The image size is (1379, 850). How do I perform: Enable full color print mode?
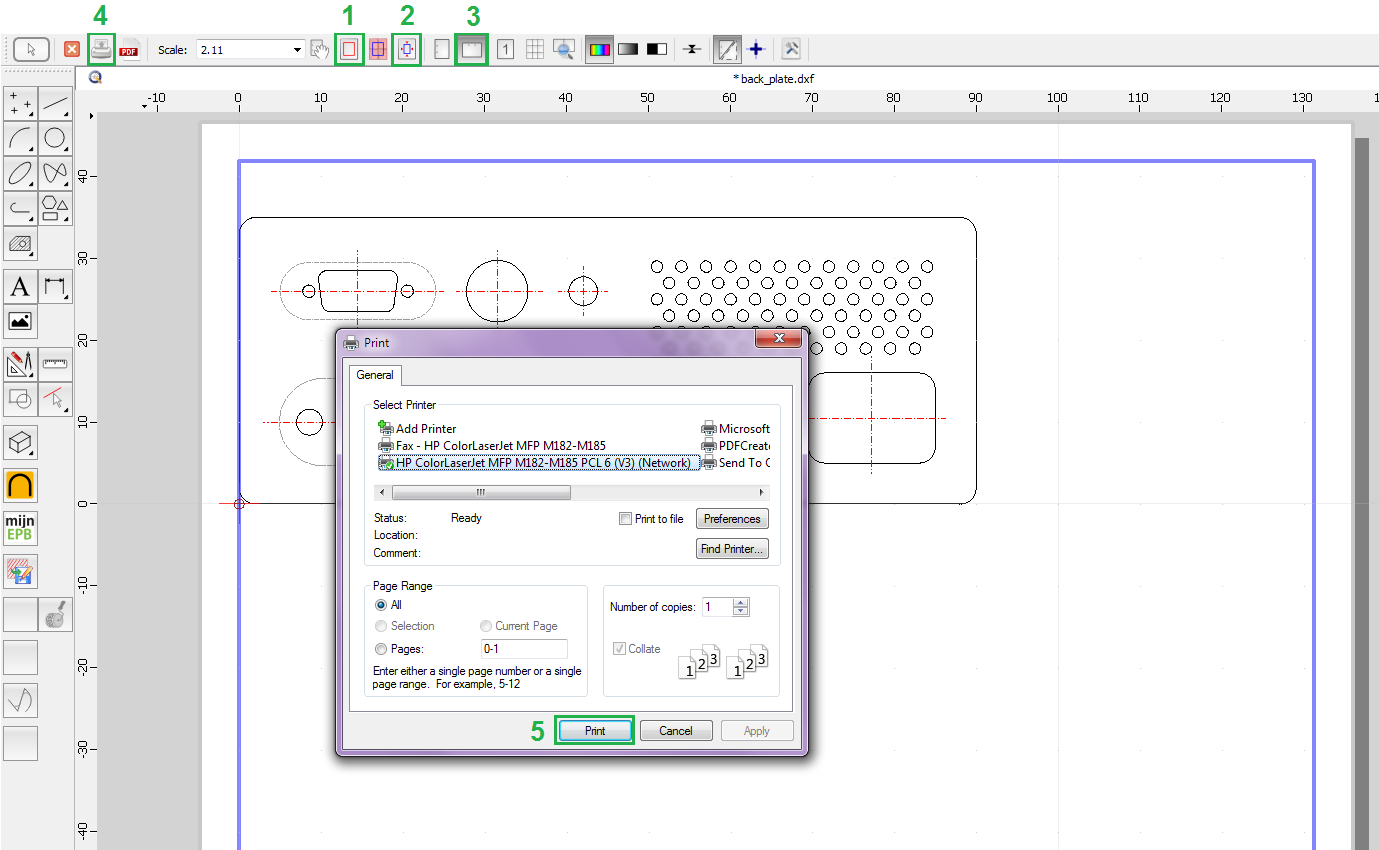(x=599, y=49)
